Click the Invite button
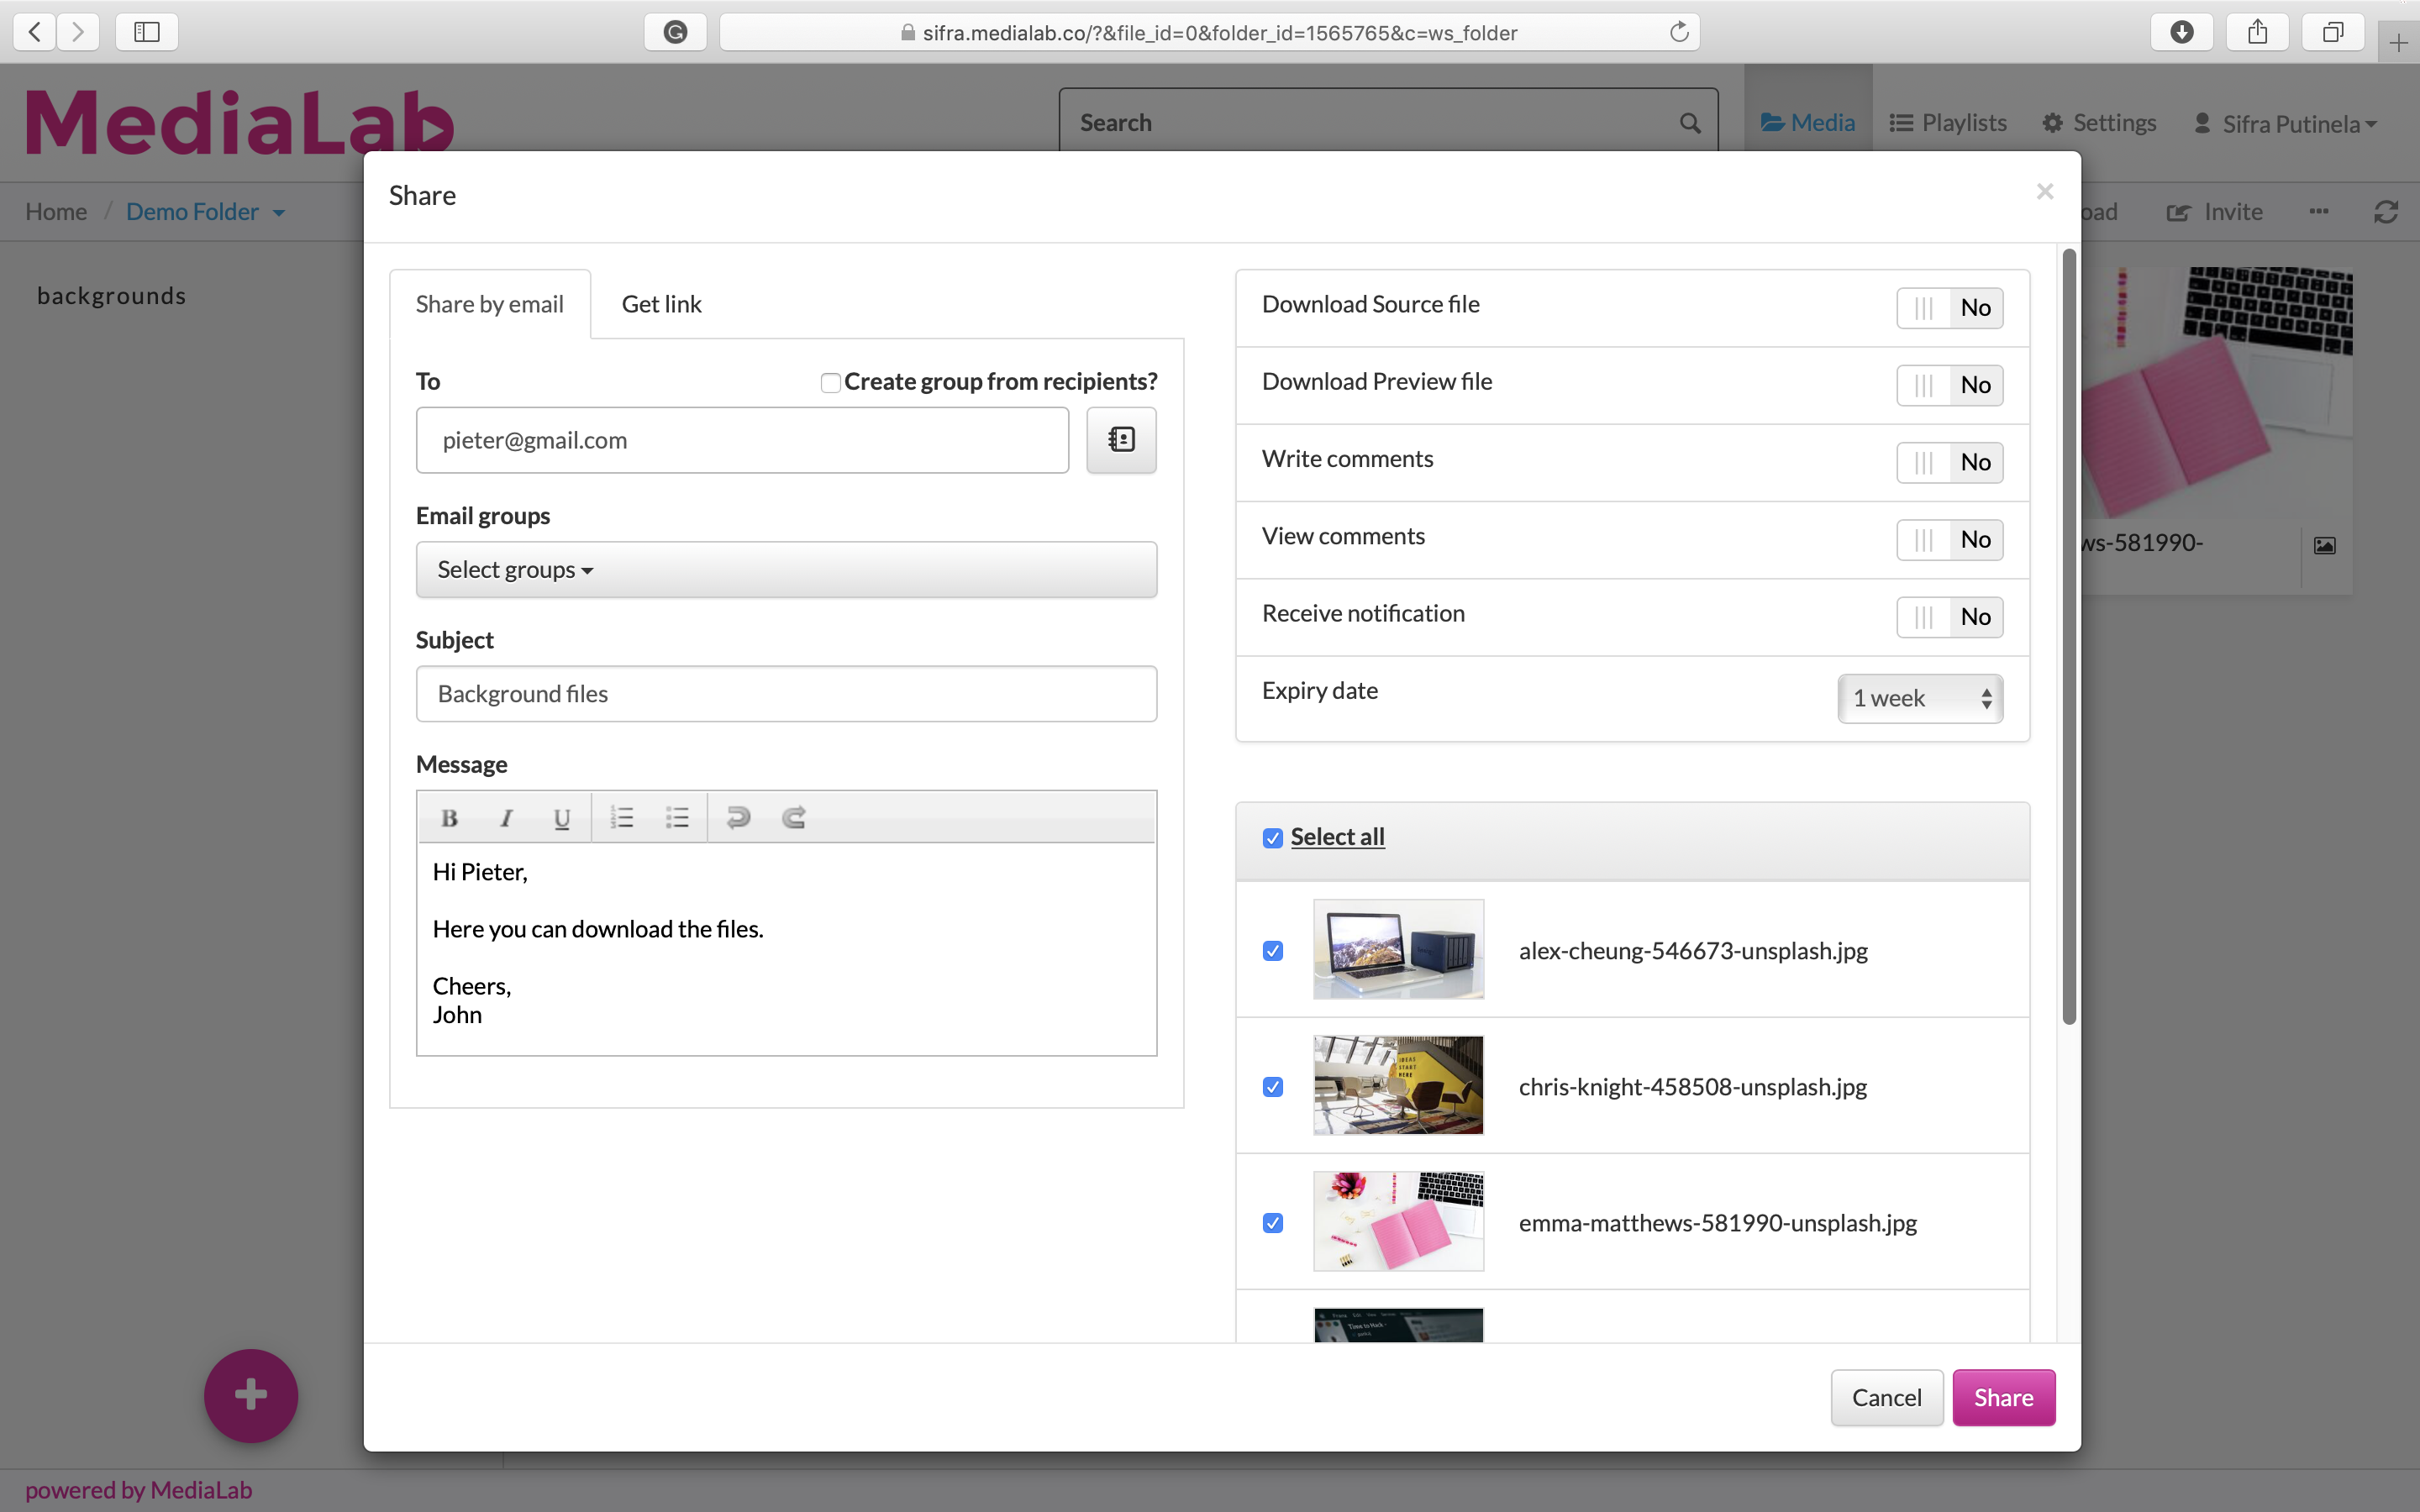This screenshot has height=1512, width=2420. point(2215,212)
